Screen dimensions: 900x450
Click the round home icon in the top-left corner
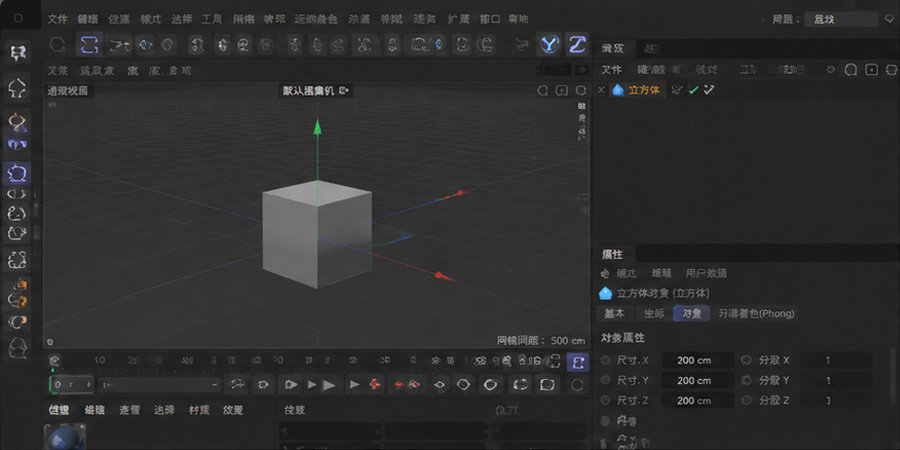coord(18,18)
